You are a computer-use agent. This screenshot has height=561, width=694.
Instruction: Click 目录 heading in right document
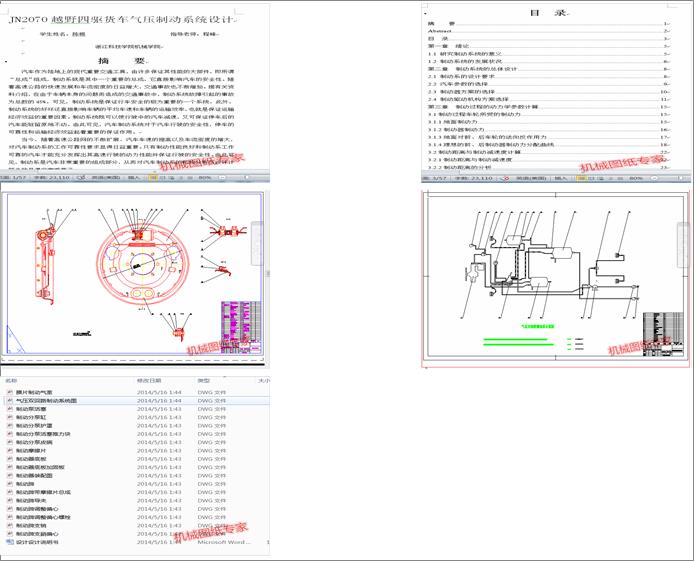[548, 13]
